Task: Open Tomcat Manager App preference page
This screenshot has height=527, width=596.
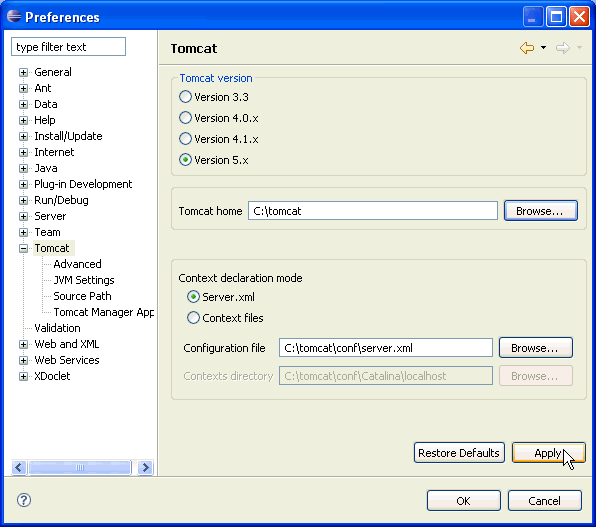Action: coord(103,312)
